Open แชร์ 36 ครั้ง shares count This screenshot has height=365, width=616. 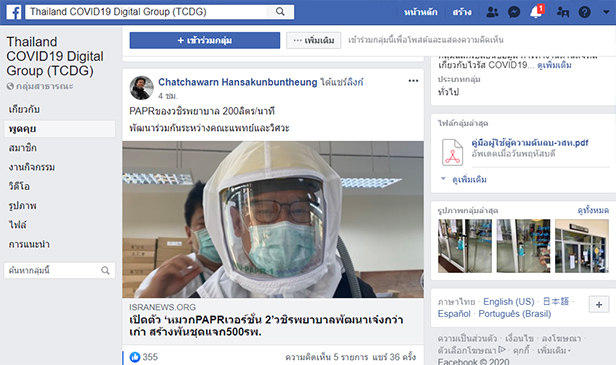[x=394, y=357]
